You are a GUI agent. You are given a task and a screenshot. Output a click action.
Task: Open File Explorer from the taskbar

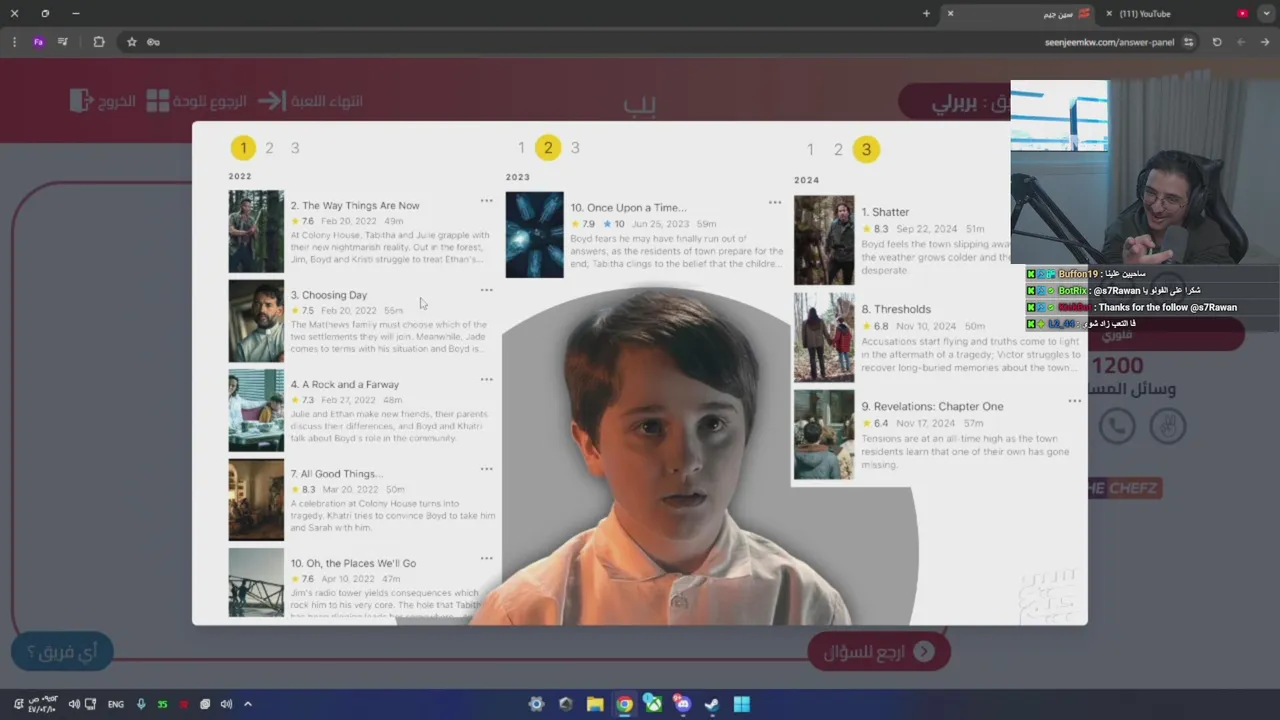[595, 704]
